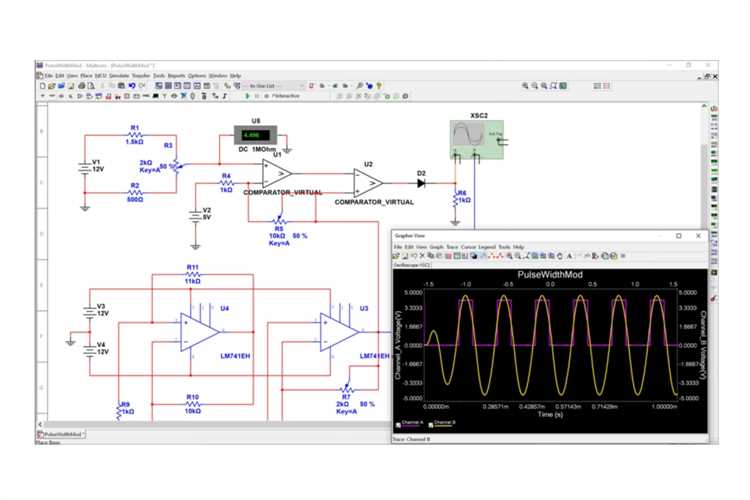
Task: Open the Cursor menu in Grapher View
Action: coord(468,247)
